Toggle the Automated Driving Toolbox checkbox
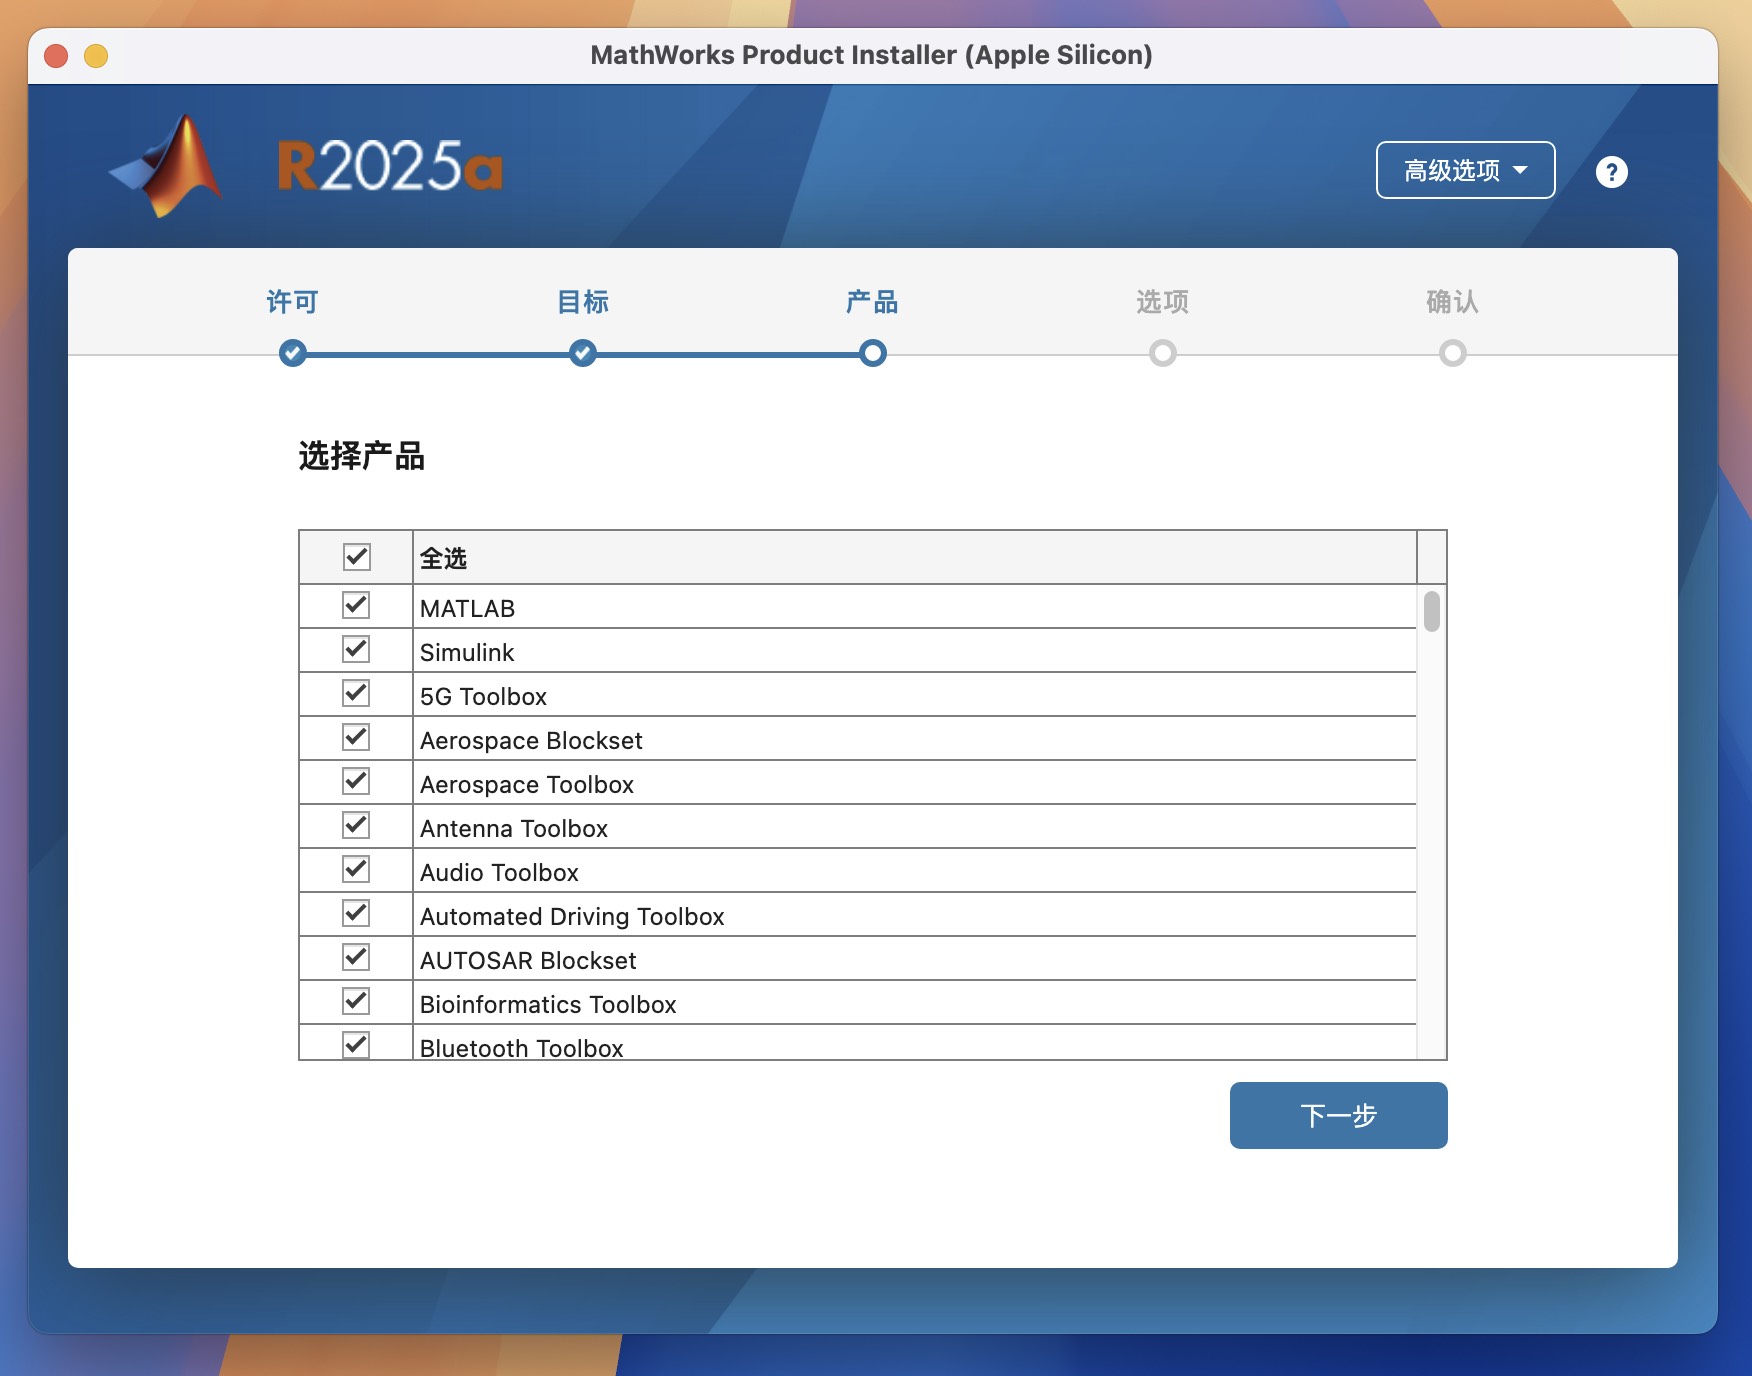Image resolution: width=1752 pixels, height=1376 pixels. (356, 913)
